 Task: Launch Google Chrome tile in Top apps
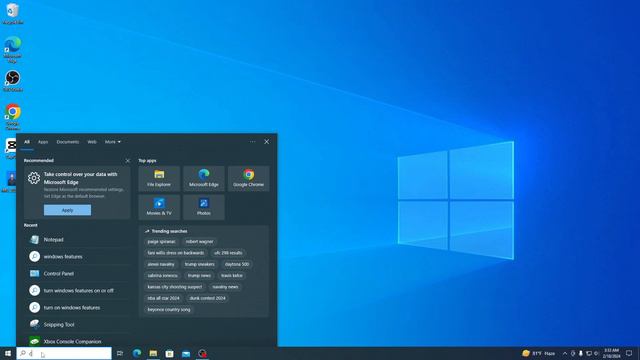pos(249,178)
